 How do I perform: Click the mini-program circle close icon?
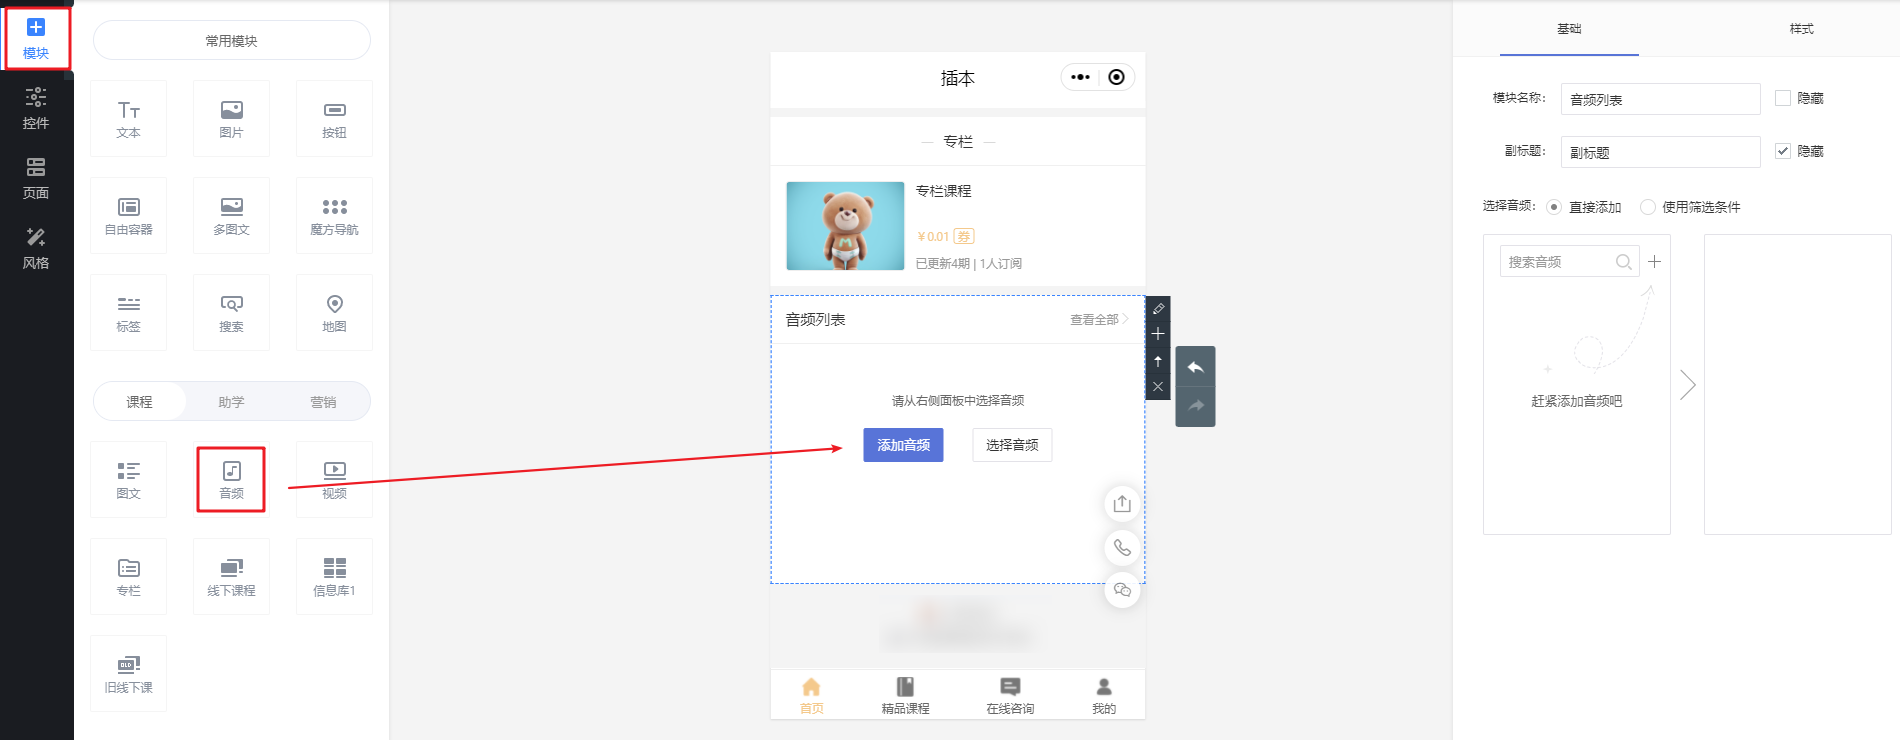pyautogui.click(x=1117, y=77)
